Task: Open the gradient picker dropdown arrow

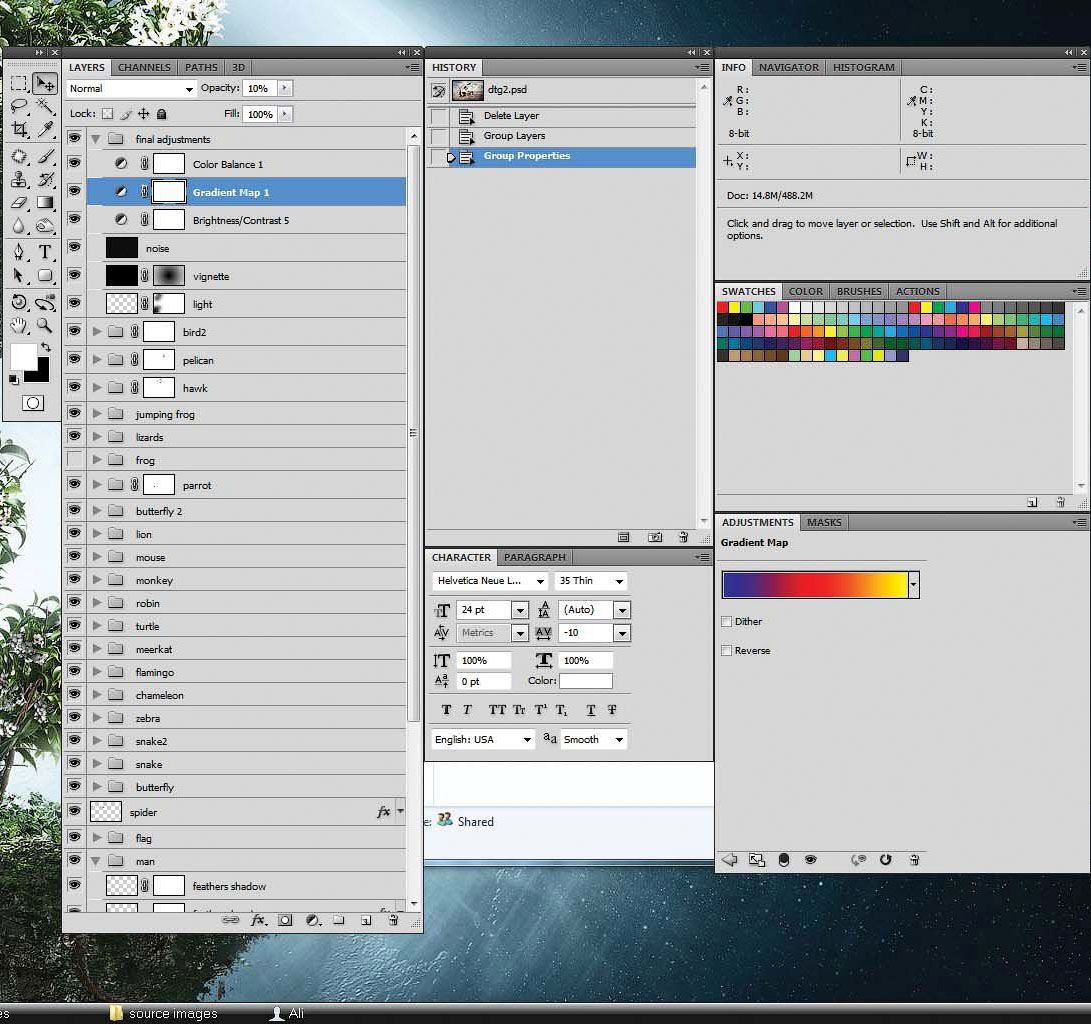Action: click(x=914, y=585)
